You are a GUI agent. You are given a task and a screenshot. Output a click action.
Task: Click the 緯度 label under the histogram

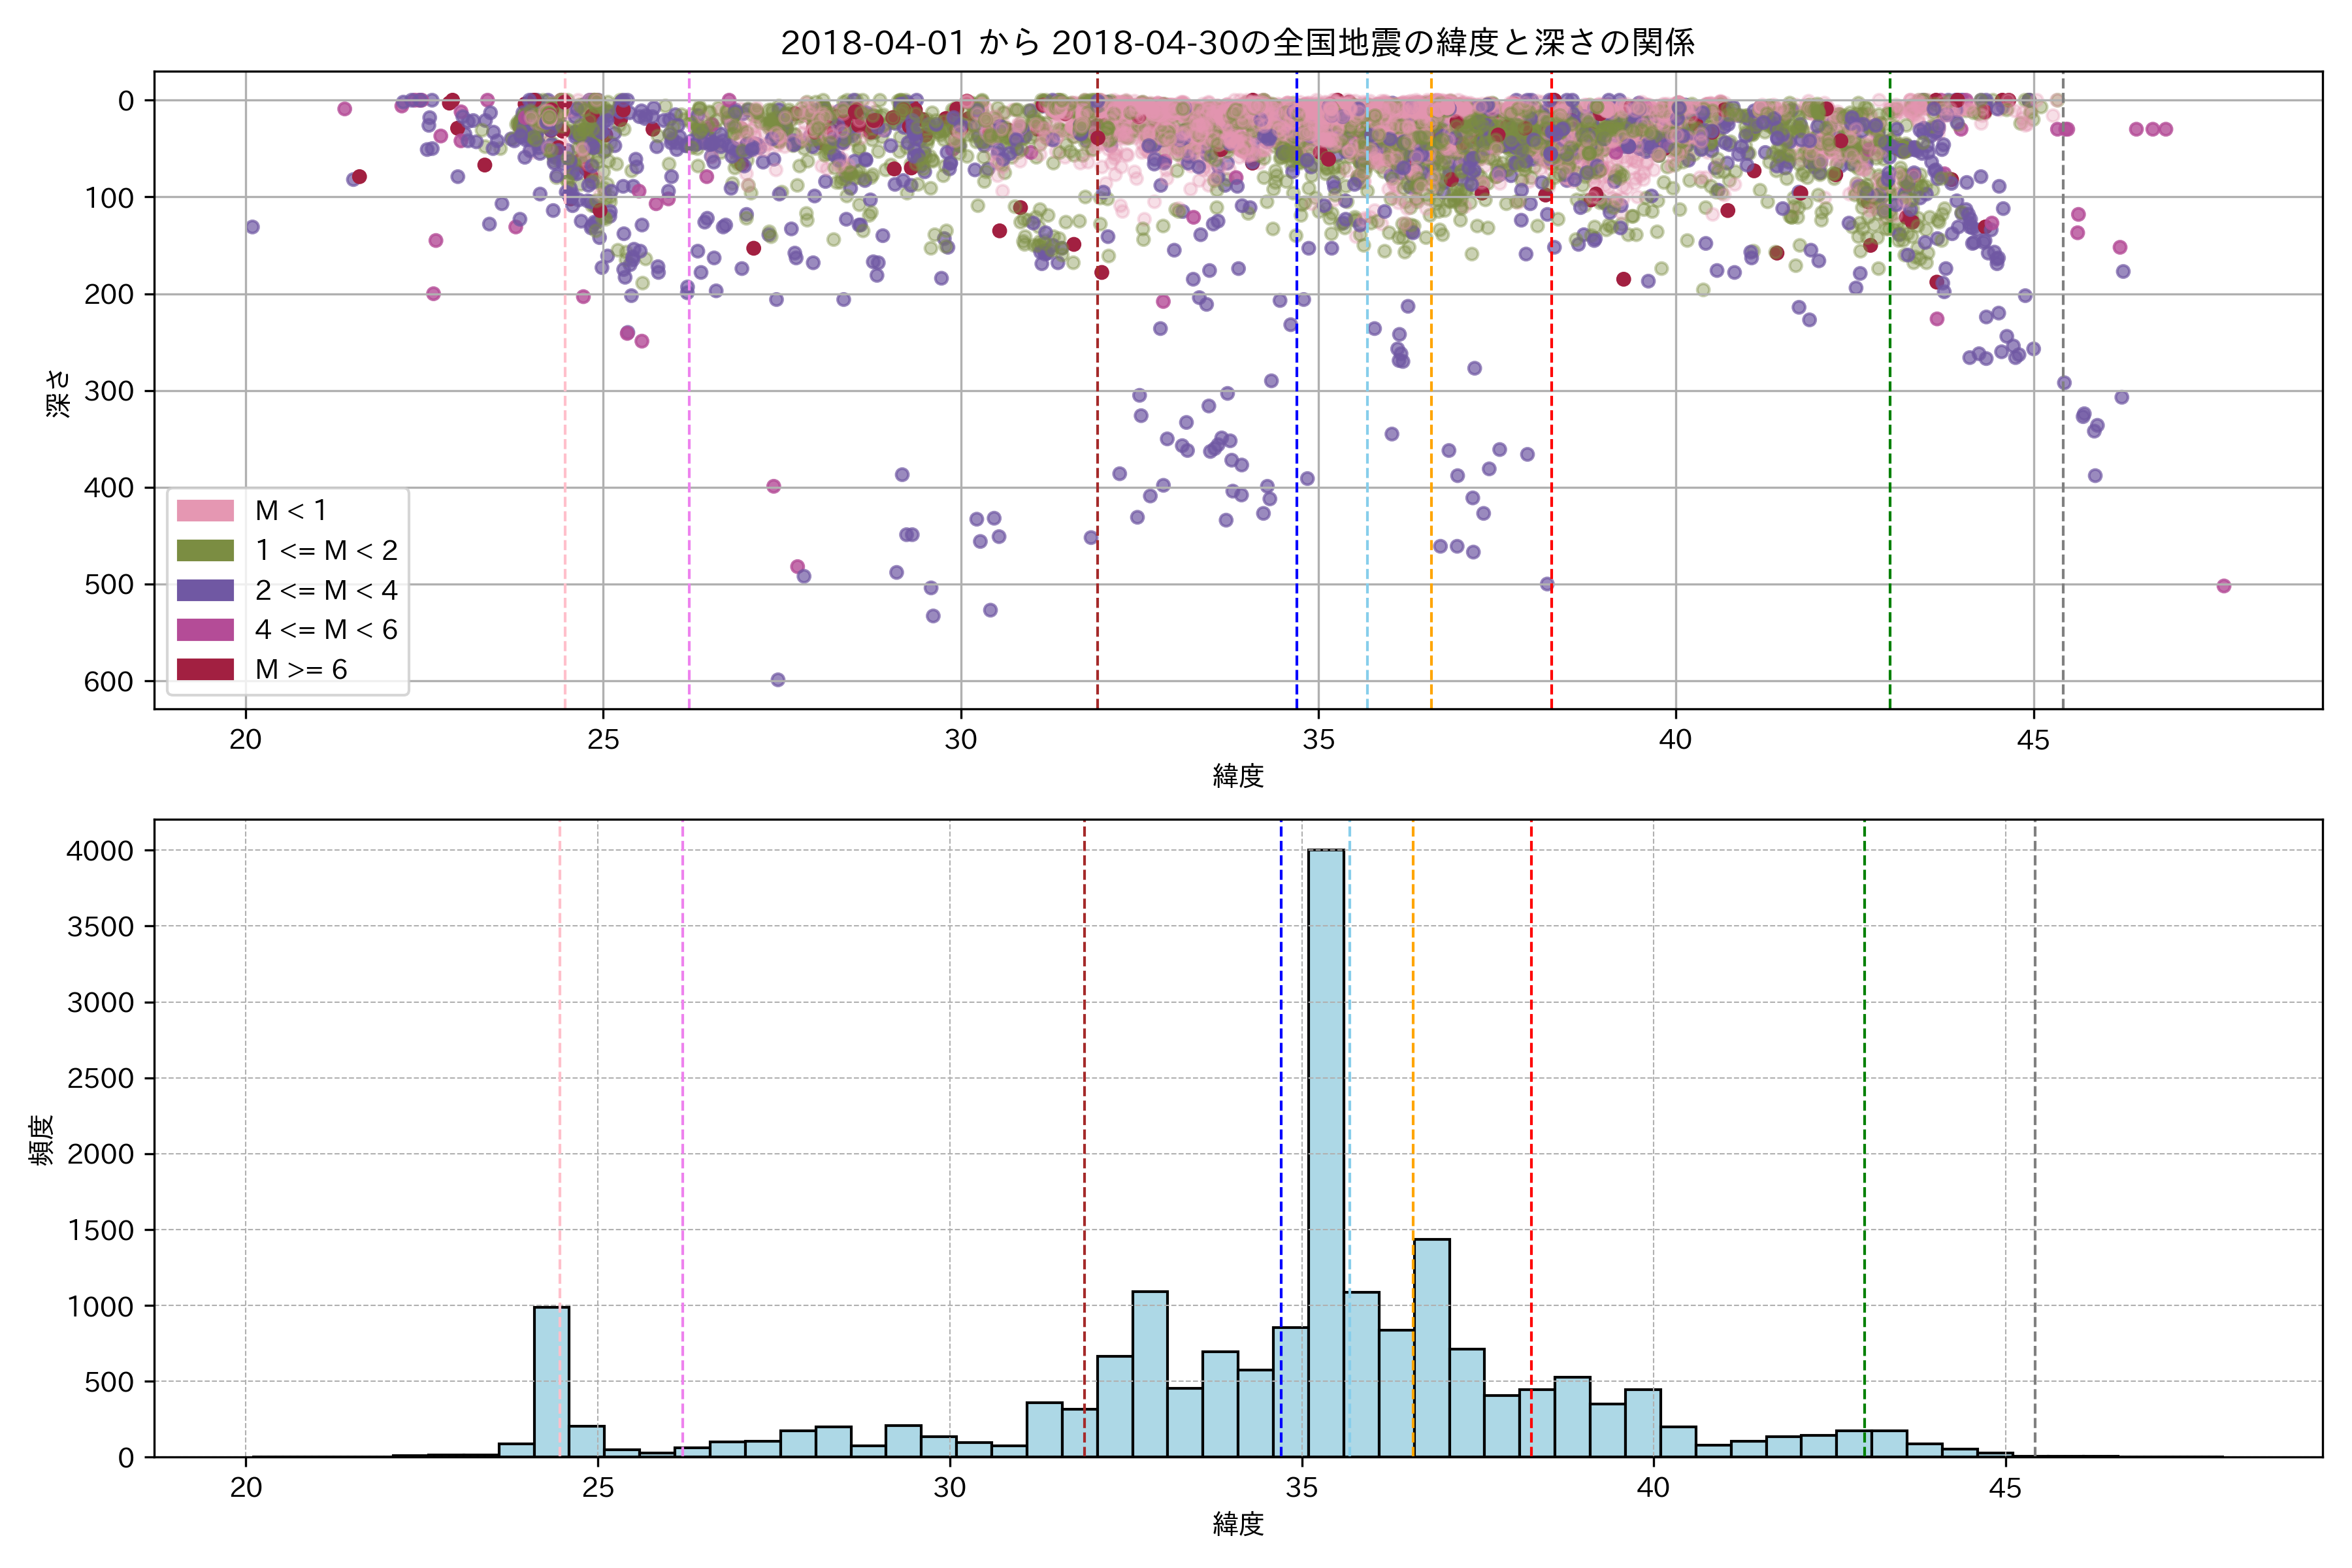(x=1238, y=1523)
